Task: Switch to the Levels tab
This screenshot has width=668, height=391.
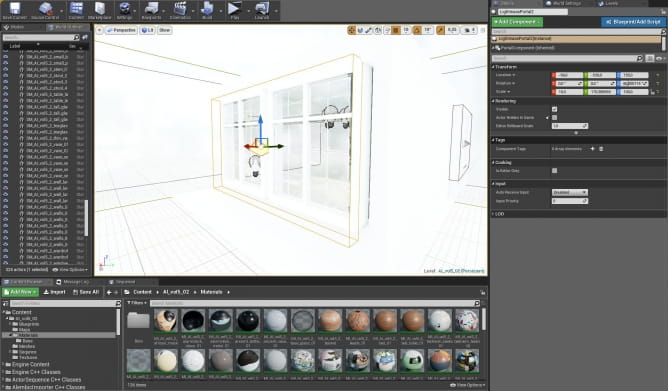Action: (x=608, y=3)
